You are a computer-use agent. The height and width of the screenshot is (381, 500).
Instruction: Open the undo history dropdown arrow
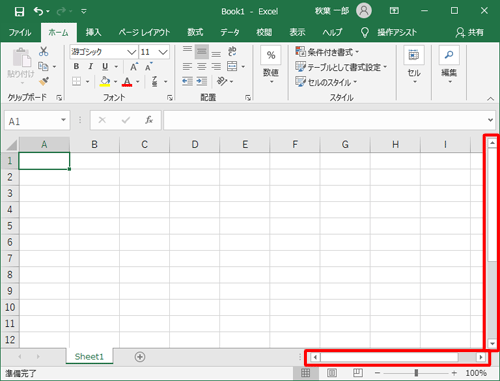pyautogui.click(x=48, y=12)
